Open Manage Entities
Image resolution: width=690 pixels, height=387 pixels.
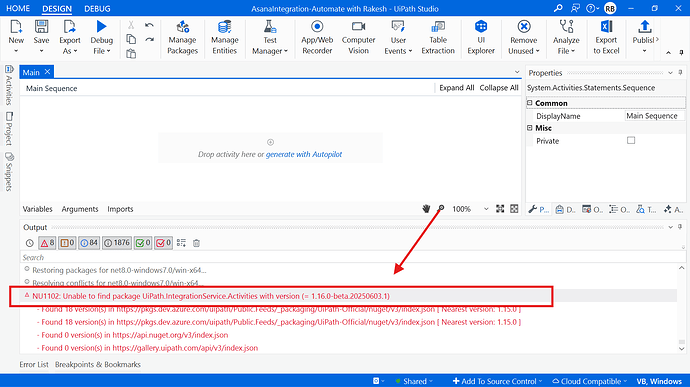[x=224, y=38]
